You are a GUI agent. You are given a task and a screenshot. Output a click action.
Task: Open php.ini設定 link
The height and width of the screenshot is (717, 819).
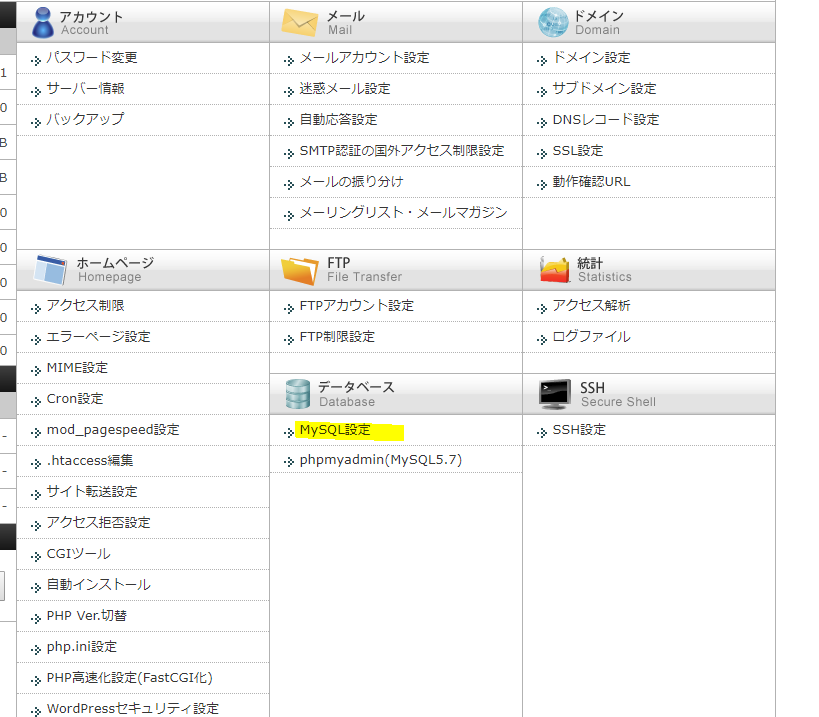(x=82, y=647)
